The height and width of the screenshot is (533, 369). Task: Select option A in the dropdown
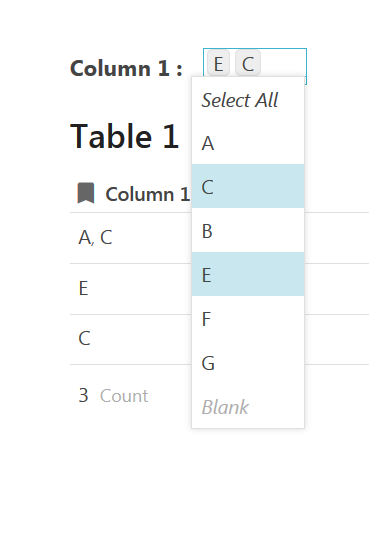click(x=248, y=143)
